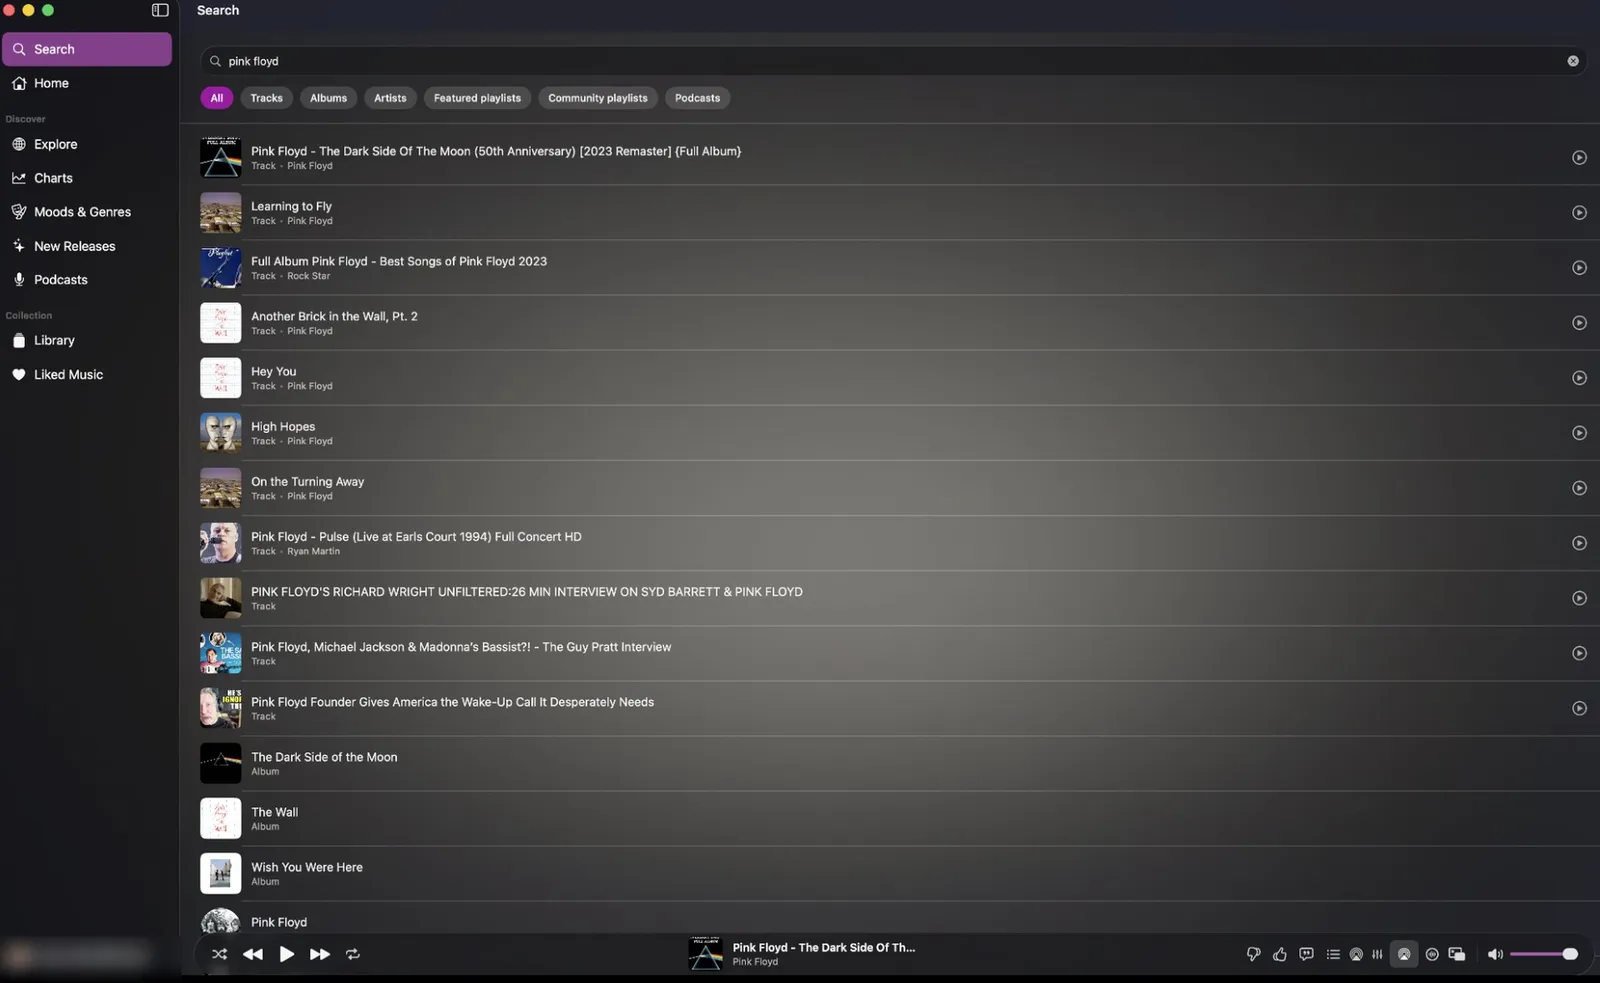Switch to the Tracks filter
Viewport: 1600px width, 983px height.
(266, 98)
